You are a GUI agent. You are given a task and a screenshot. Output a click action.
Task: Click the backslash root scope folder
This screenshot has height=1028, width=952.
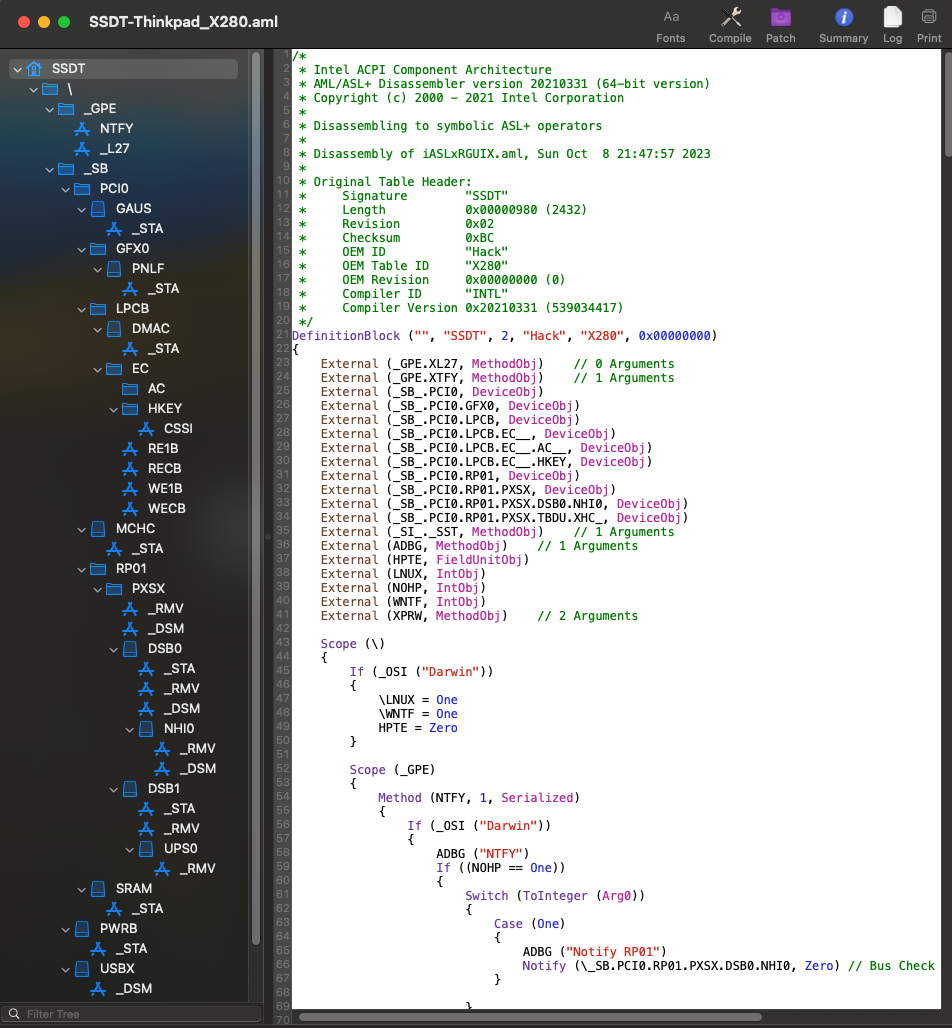(50, 89)
